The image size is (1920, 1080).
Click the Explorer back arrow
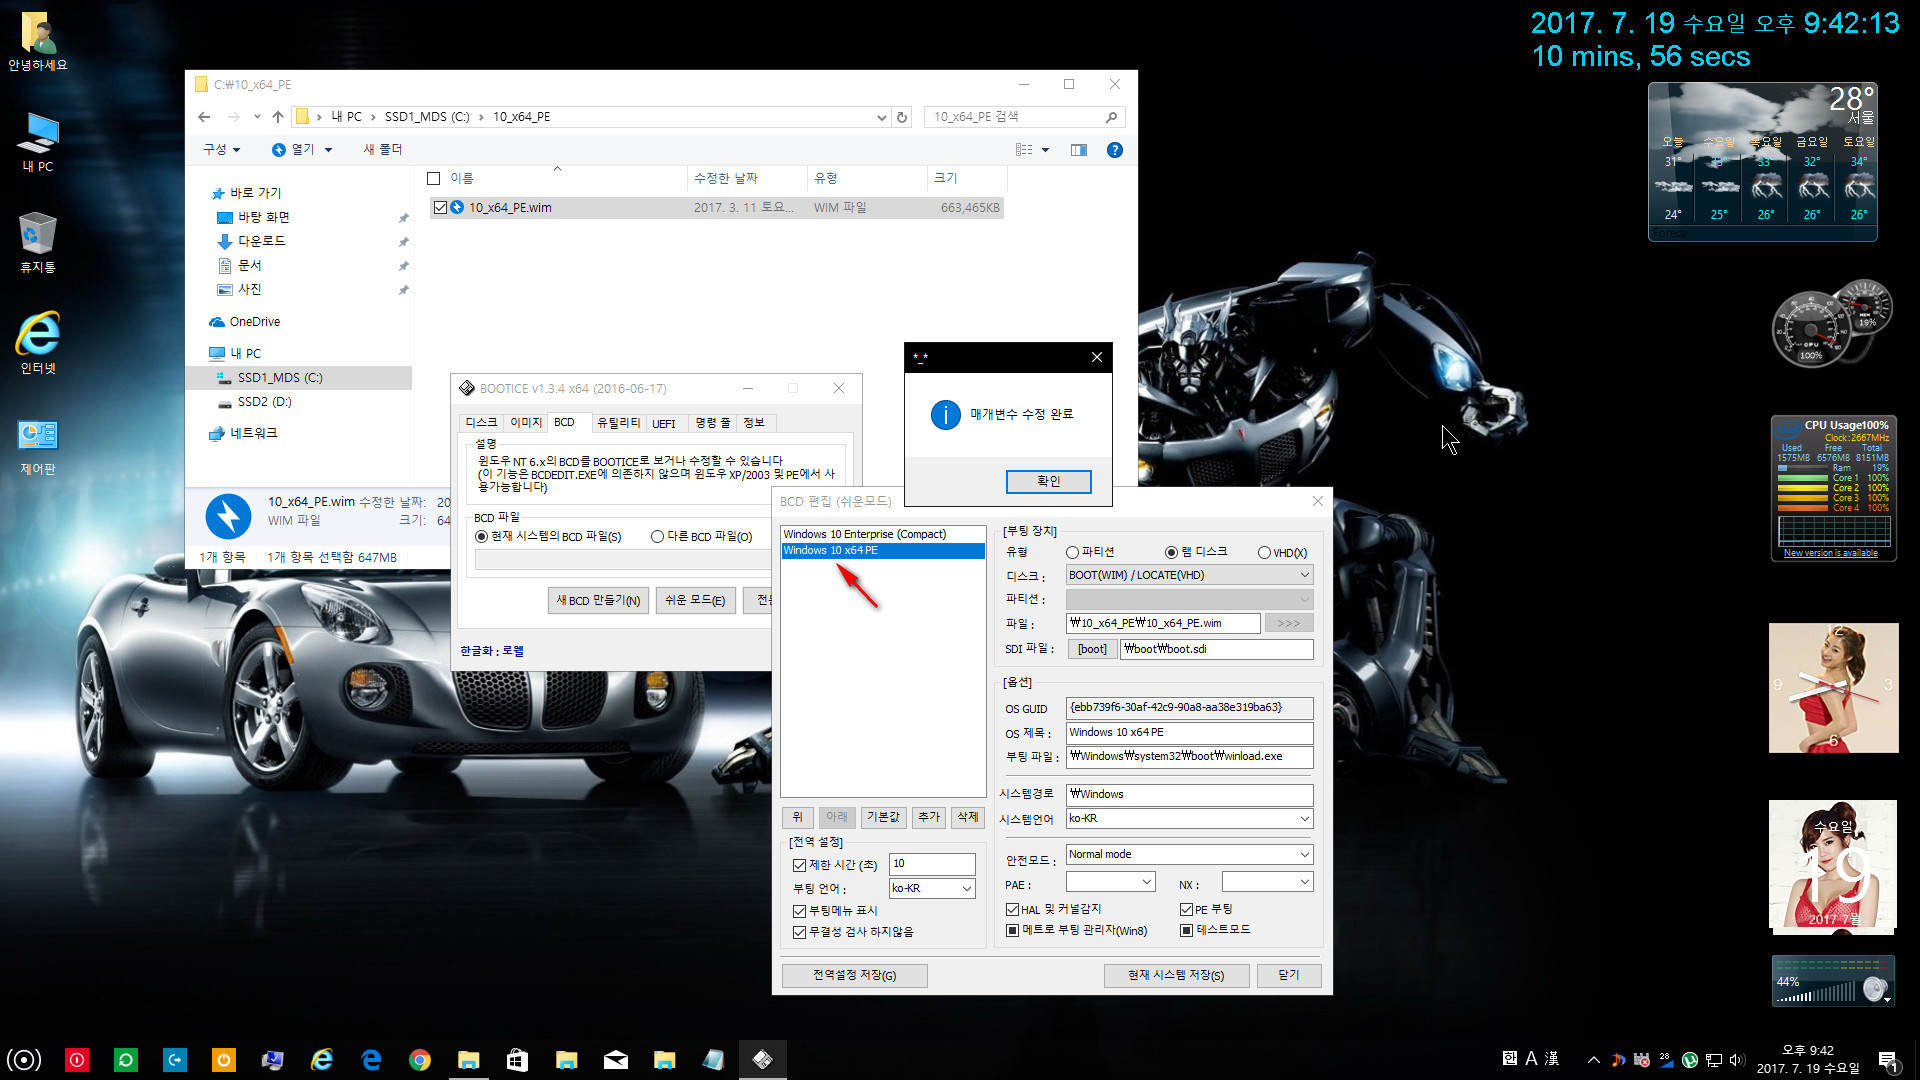[204, 117]
